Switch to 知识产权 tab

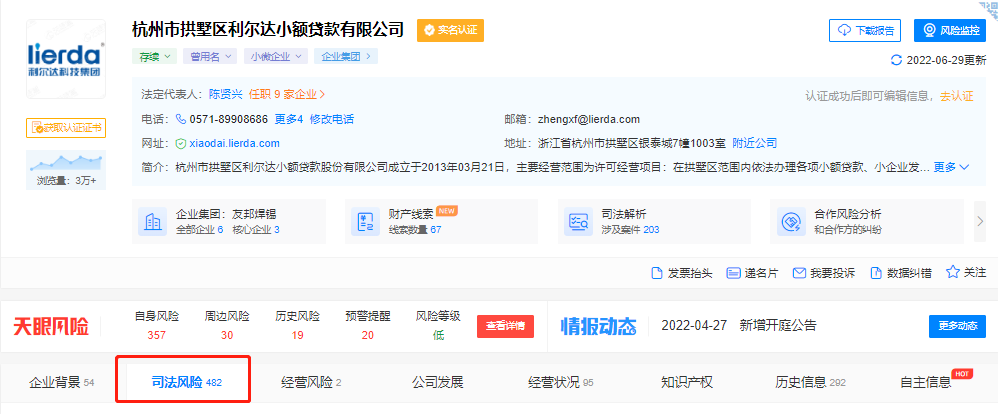coord(687,383)
